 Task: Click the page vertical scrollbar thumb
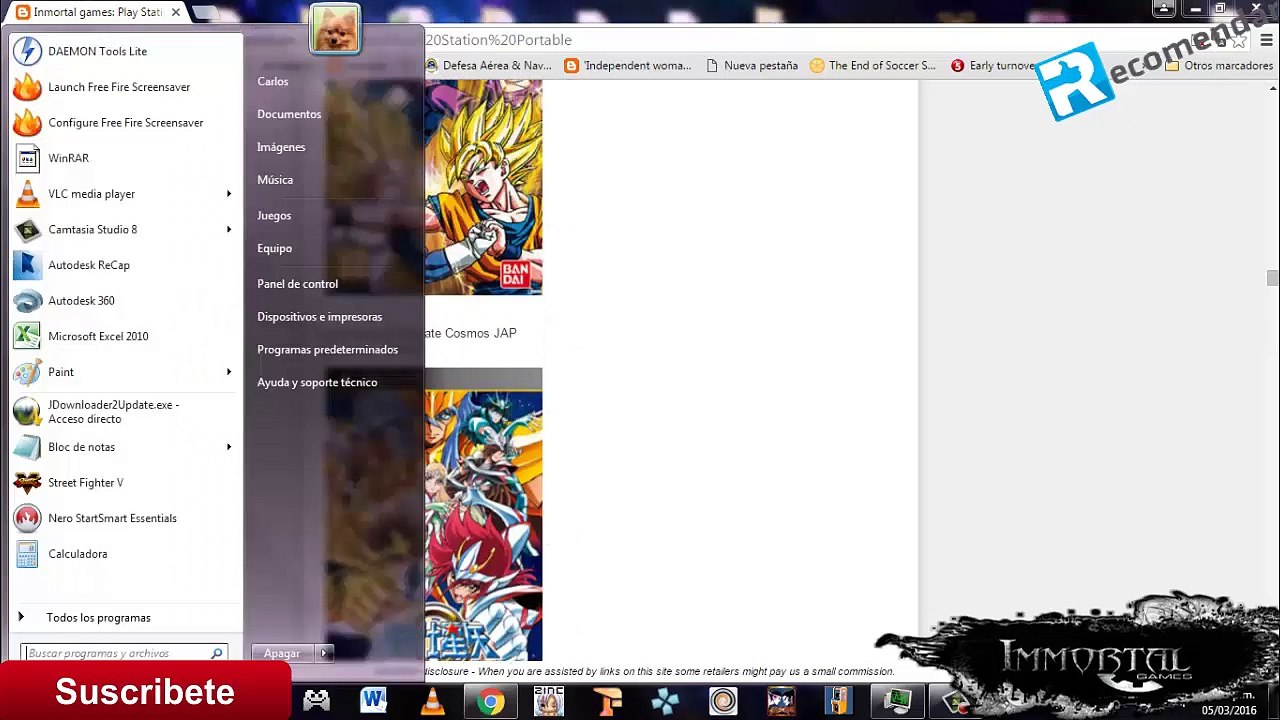point(1272,277)
